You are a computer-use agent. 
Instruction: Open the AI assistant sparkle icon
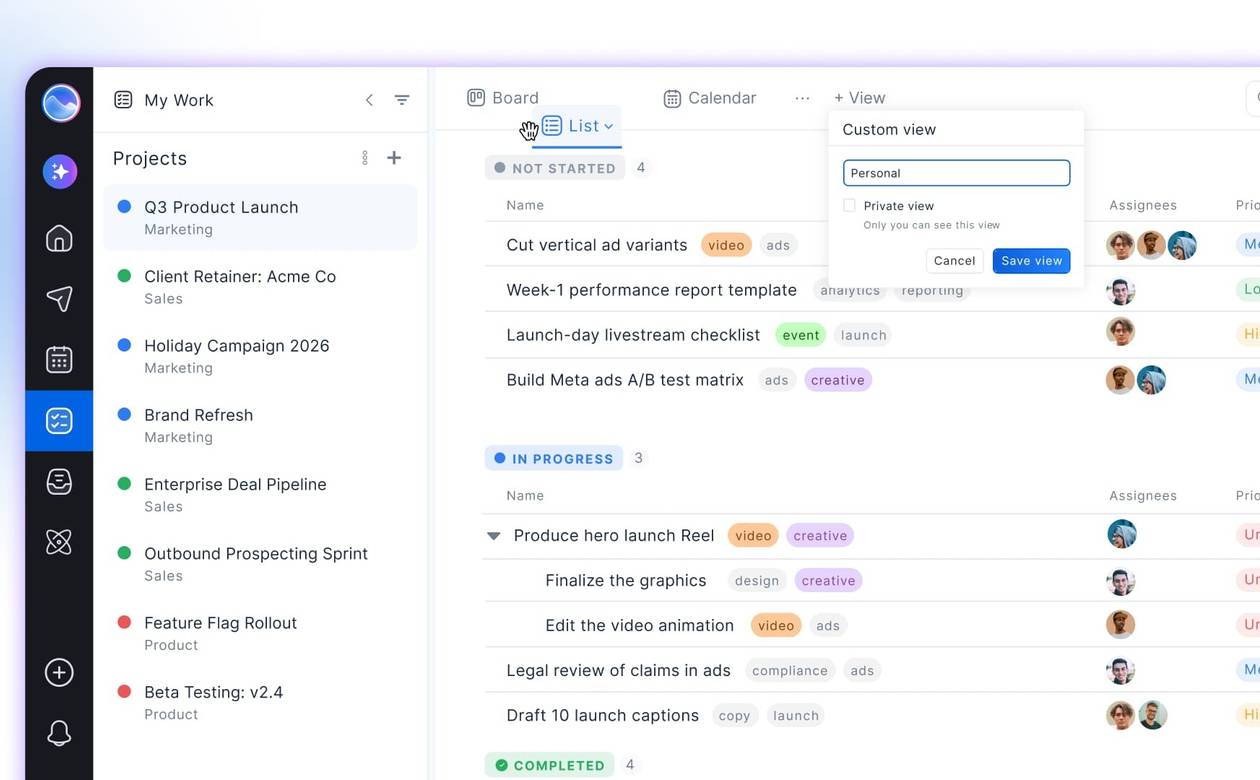(60, 171)
